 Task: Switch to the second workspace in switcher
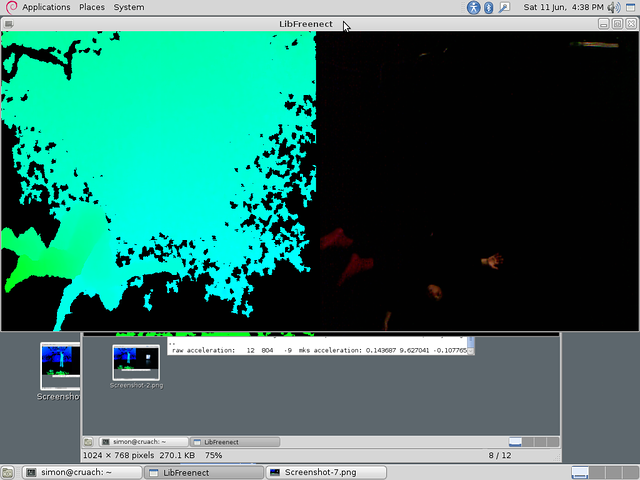point(596,472)
